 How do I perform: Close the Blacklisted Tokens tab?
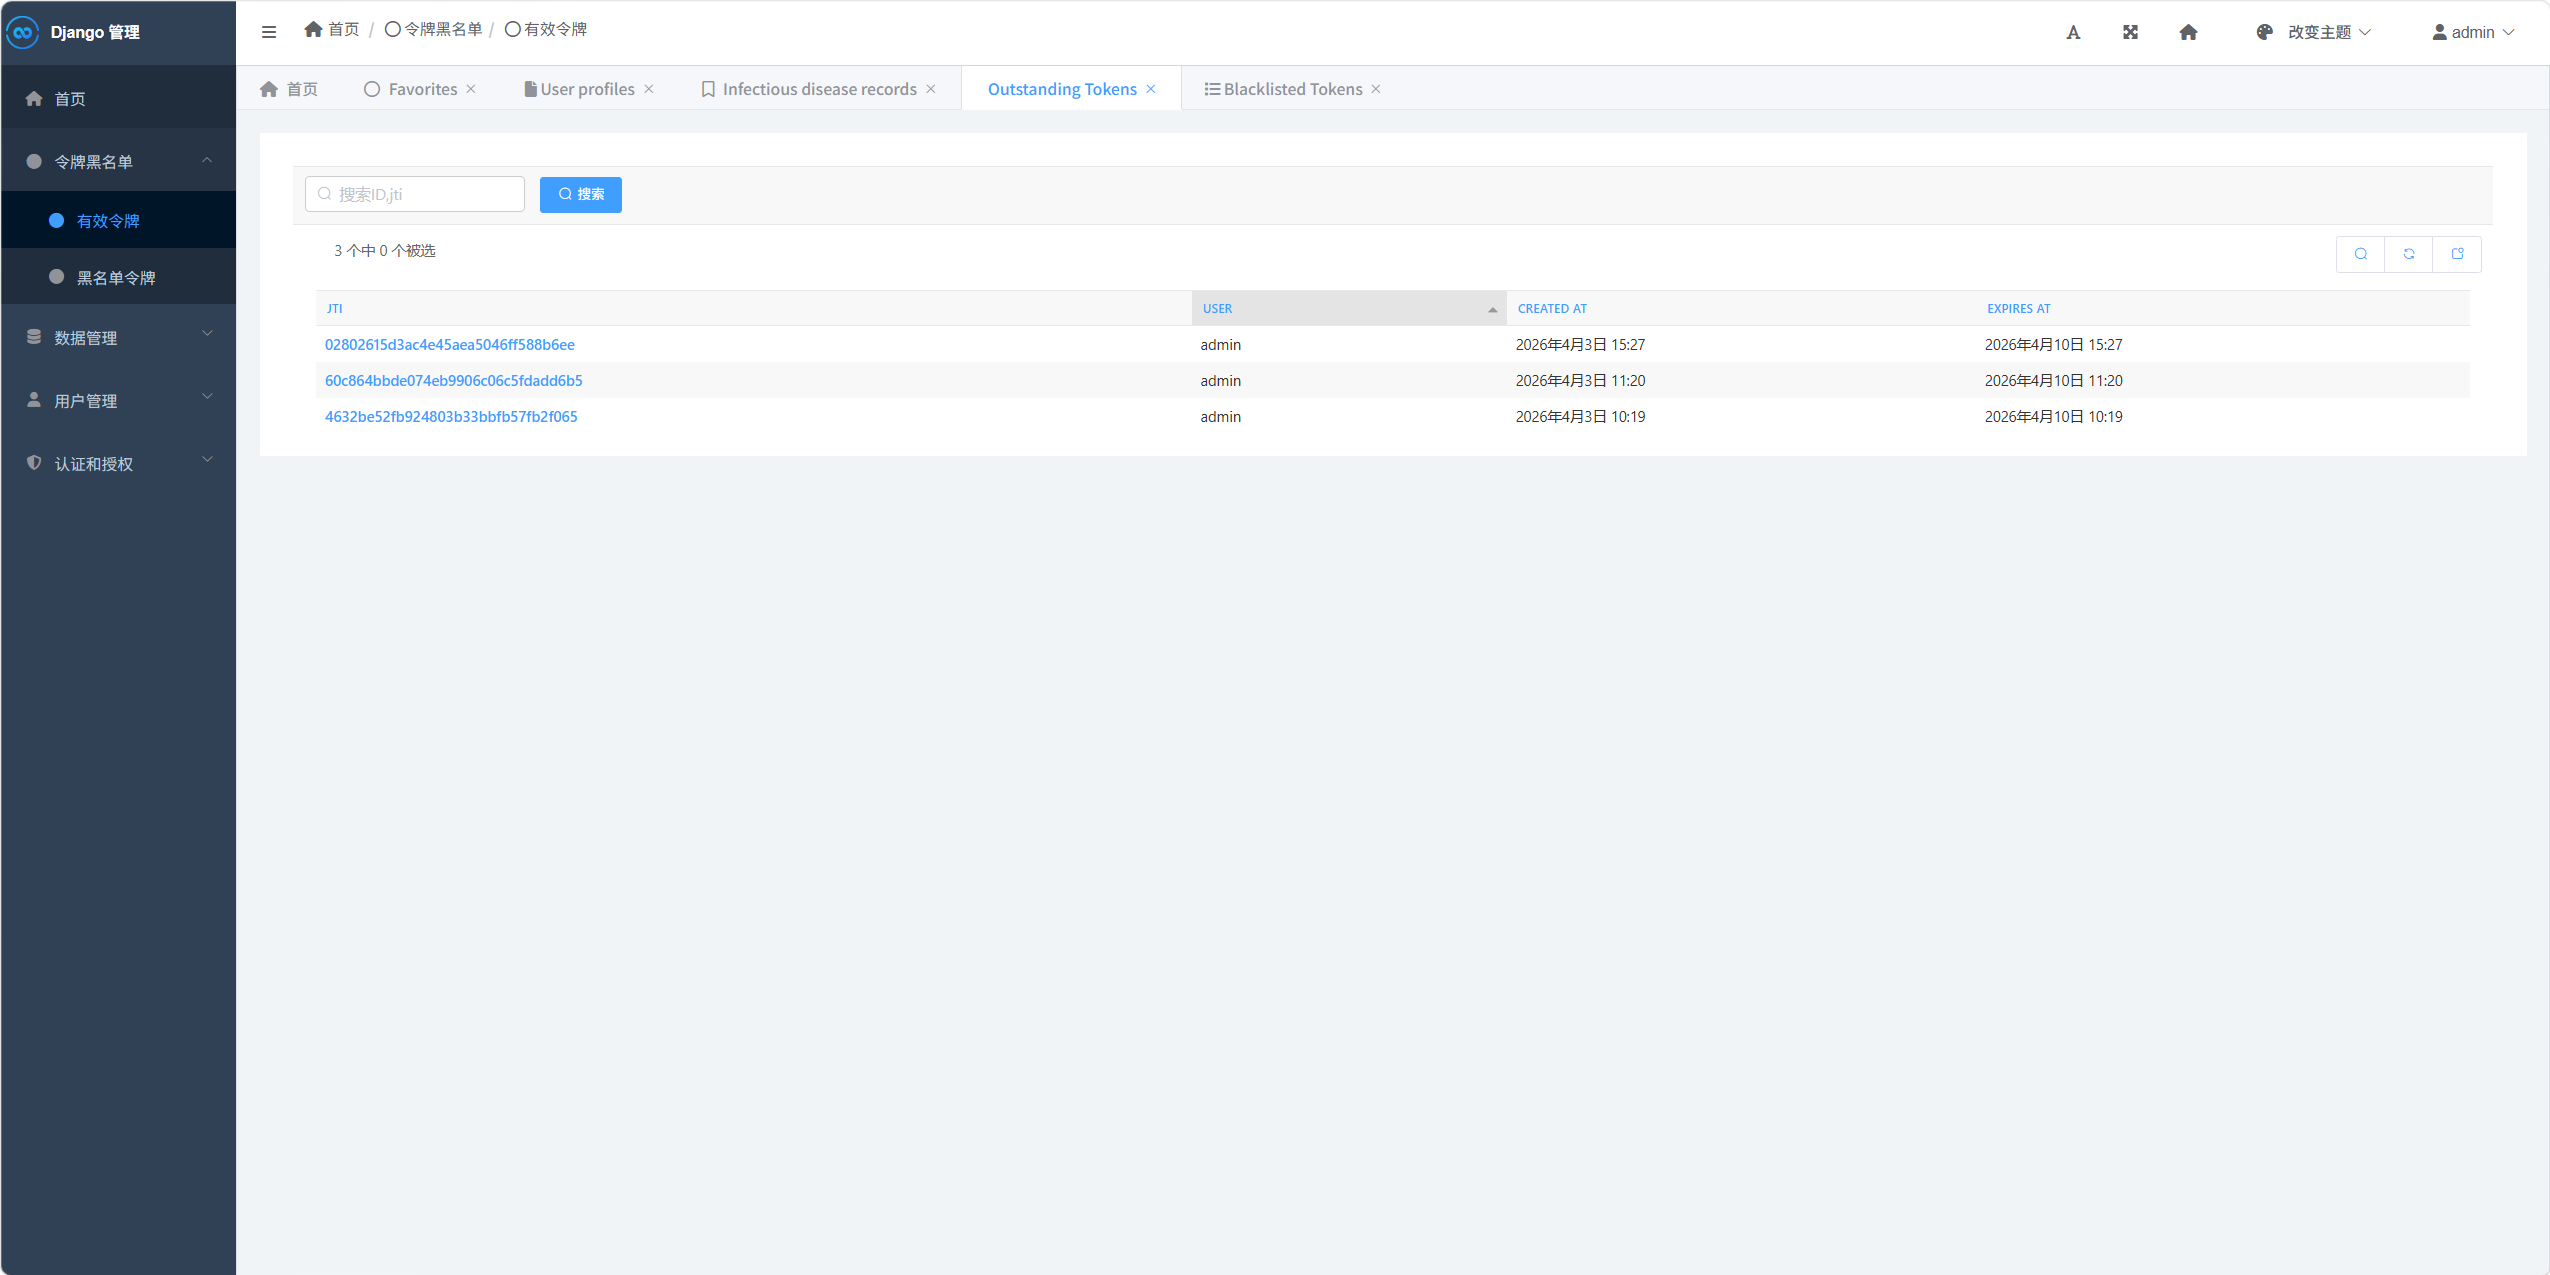point(1376,89)
